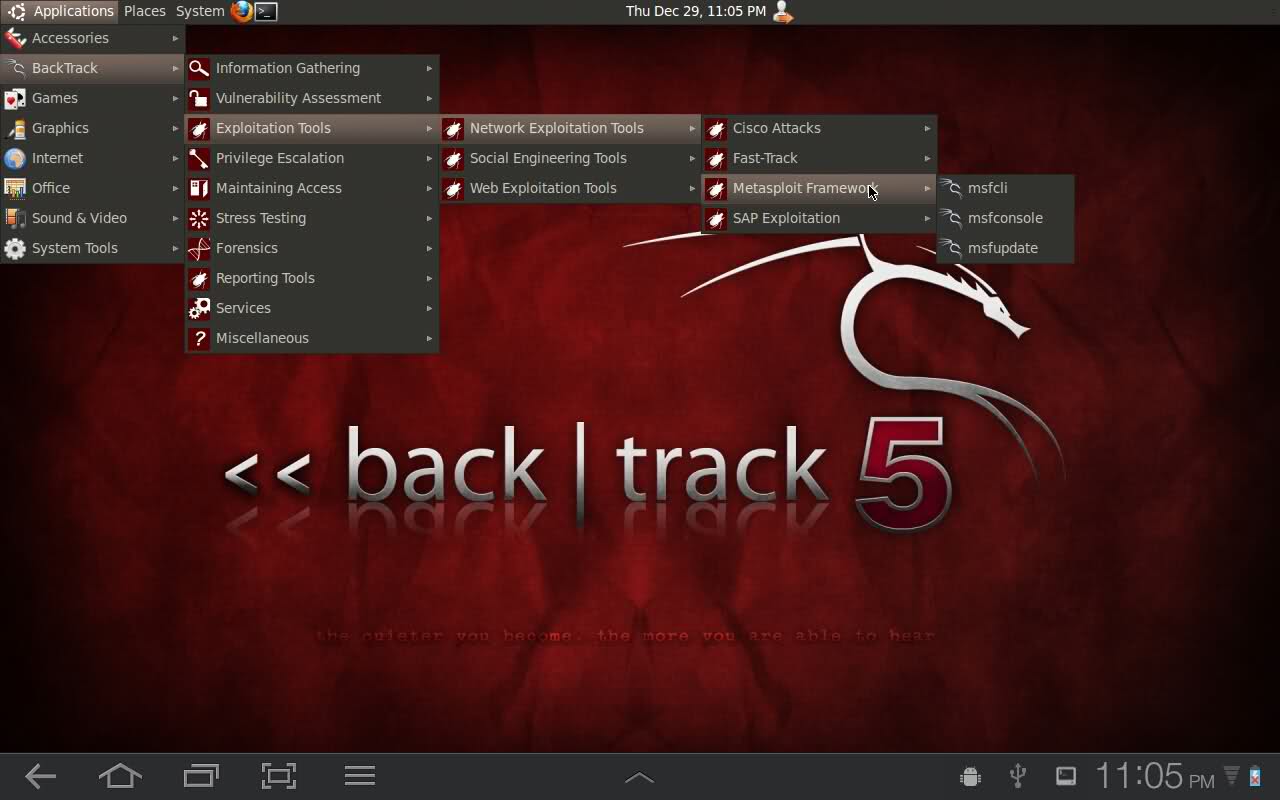Open the Cisco Attacks submenu

click(819, 128)
